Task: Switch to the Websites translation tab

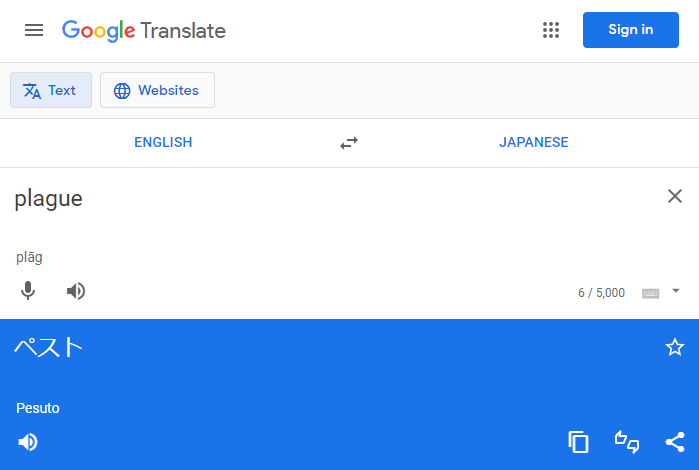Action: coord(157,90)
